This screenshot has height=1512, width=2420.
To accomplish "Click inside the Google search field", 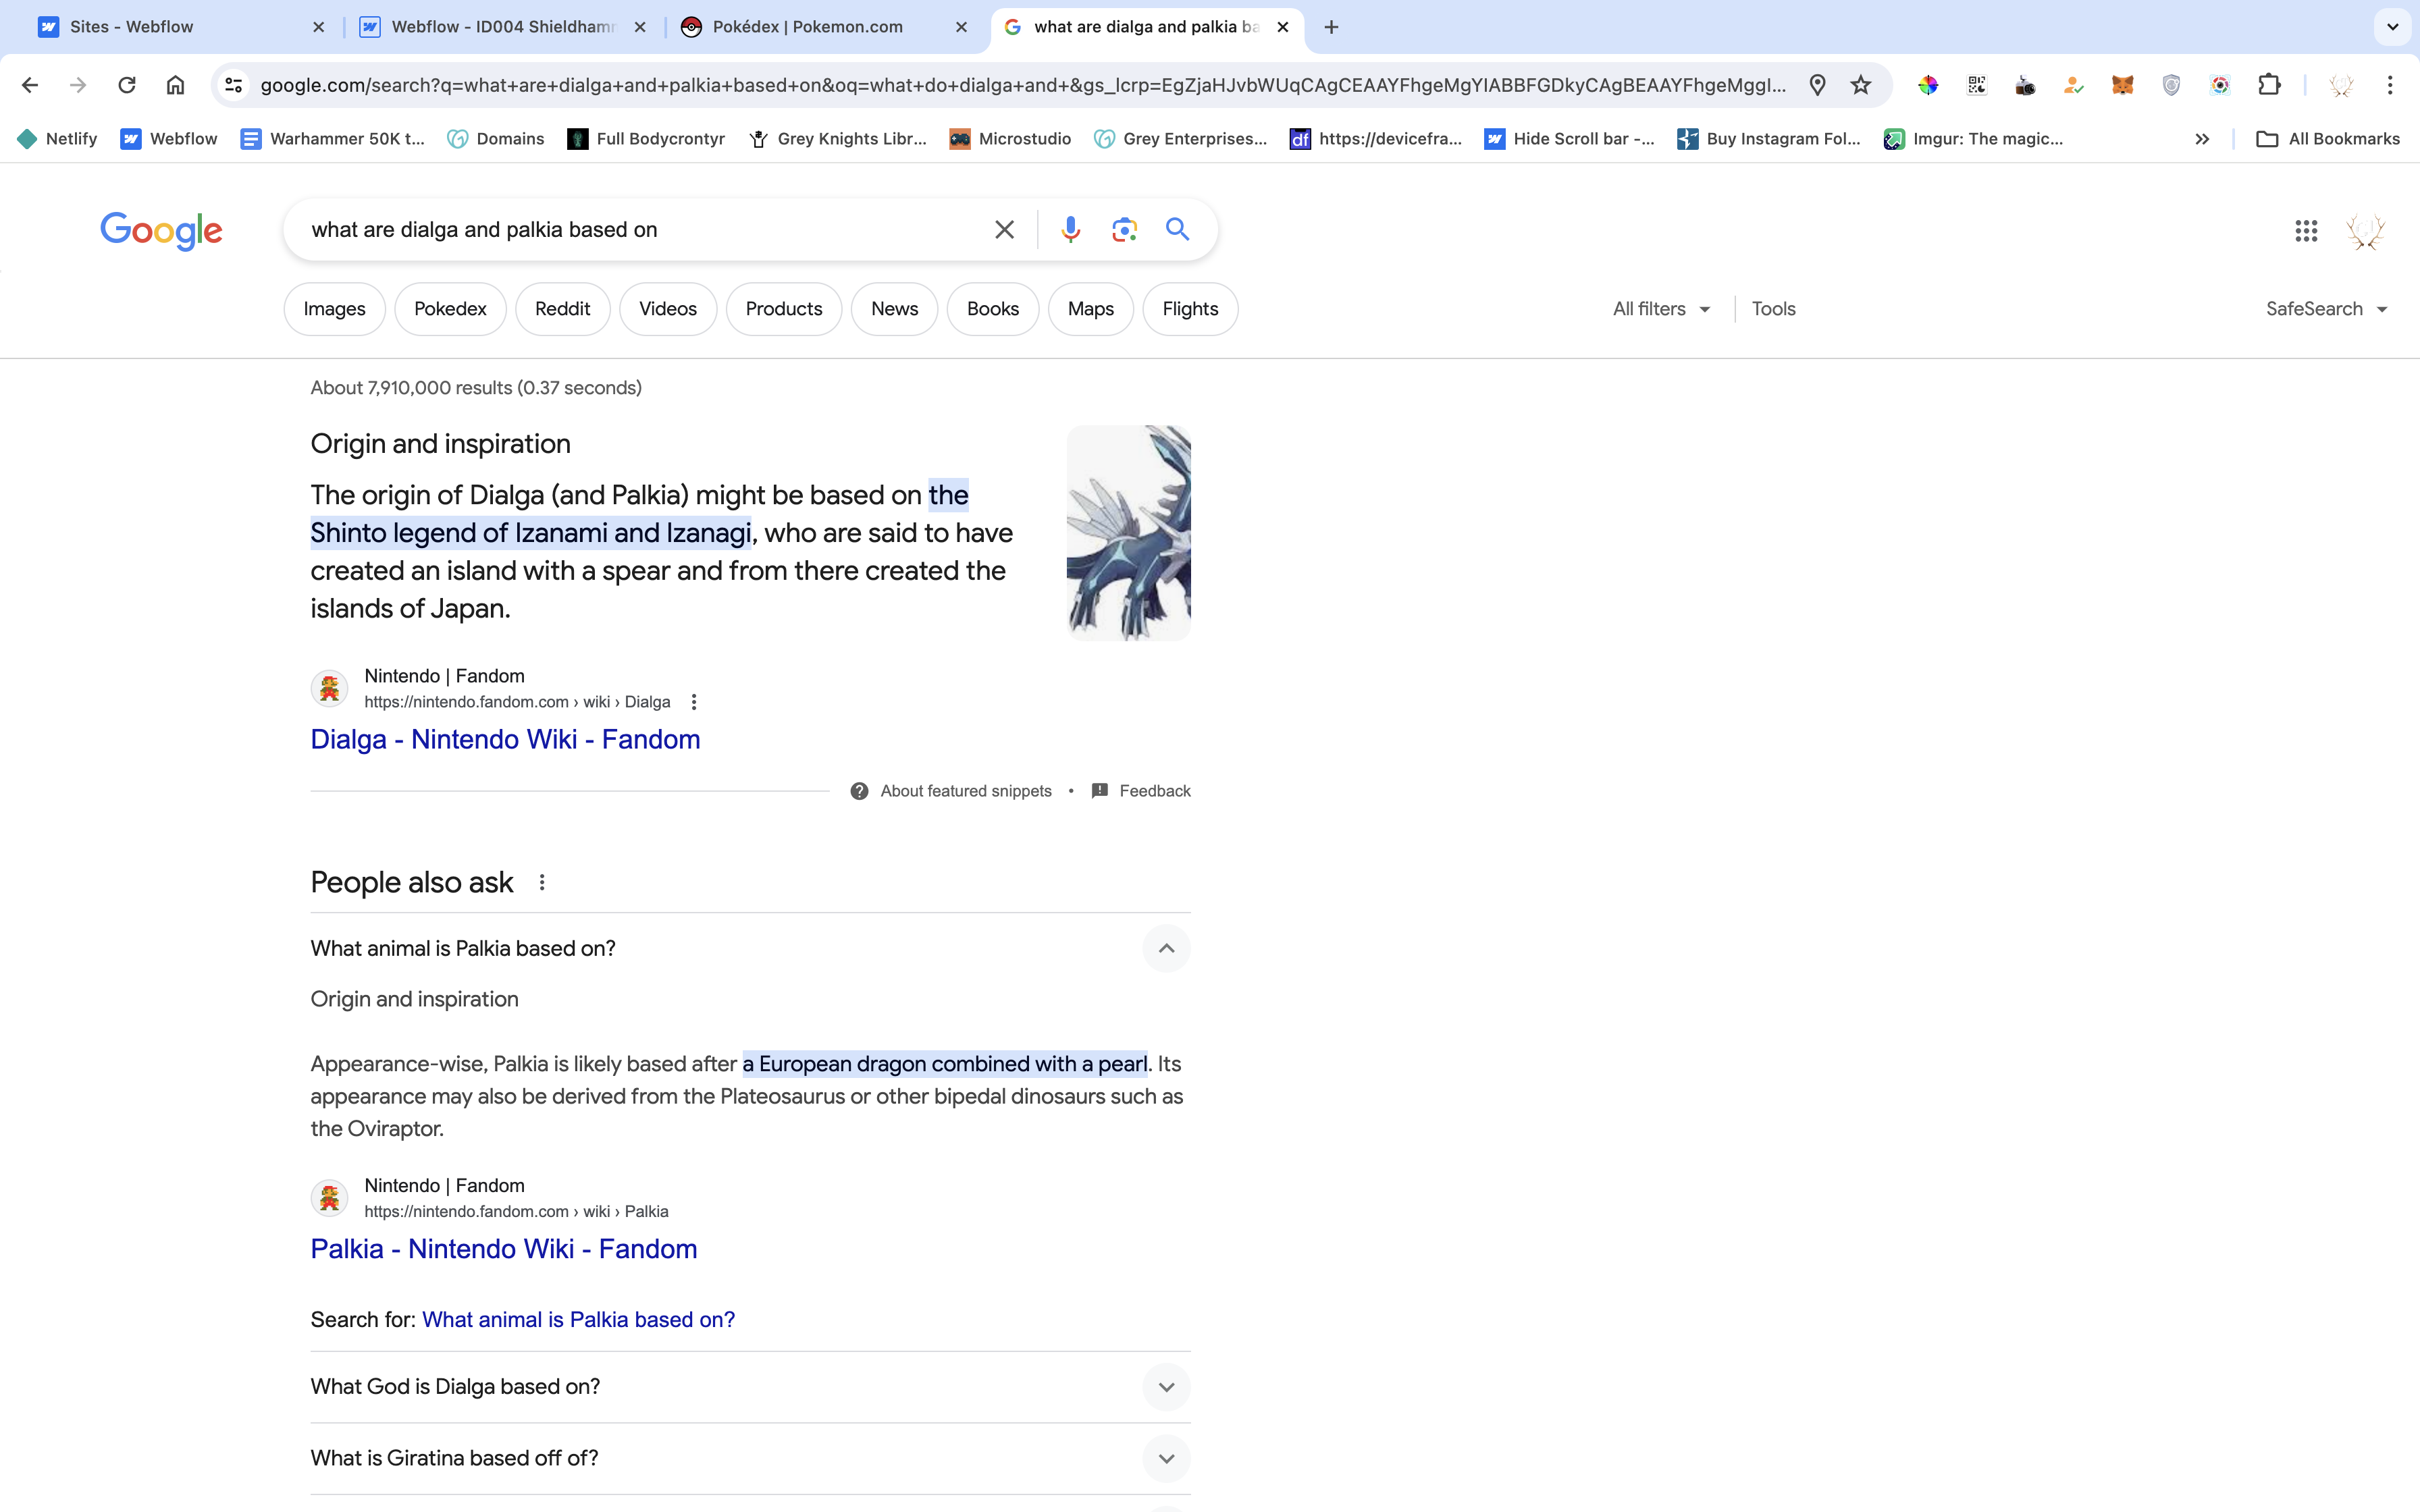I will point(640,229).
